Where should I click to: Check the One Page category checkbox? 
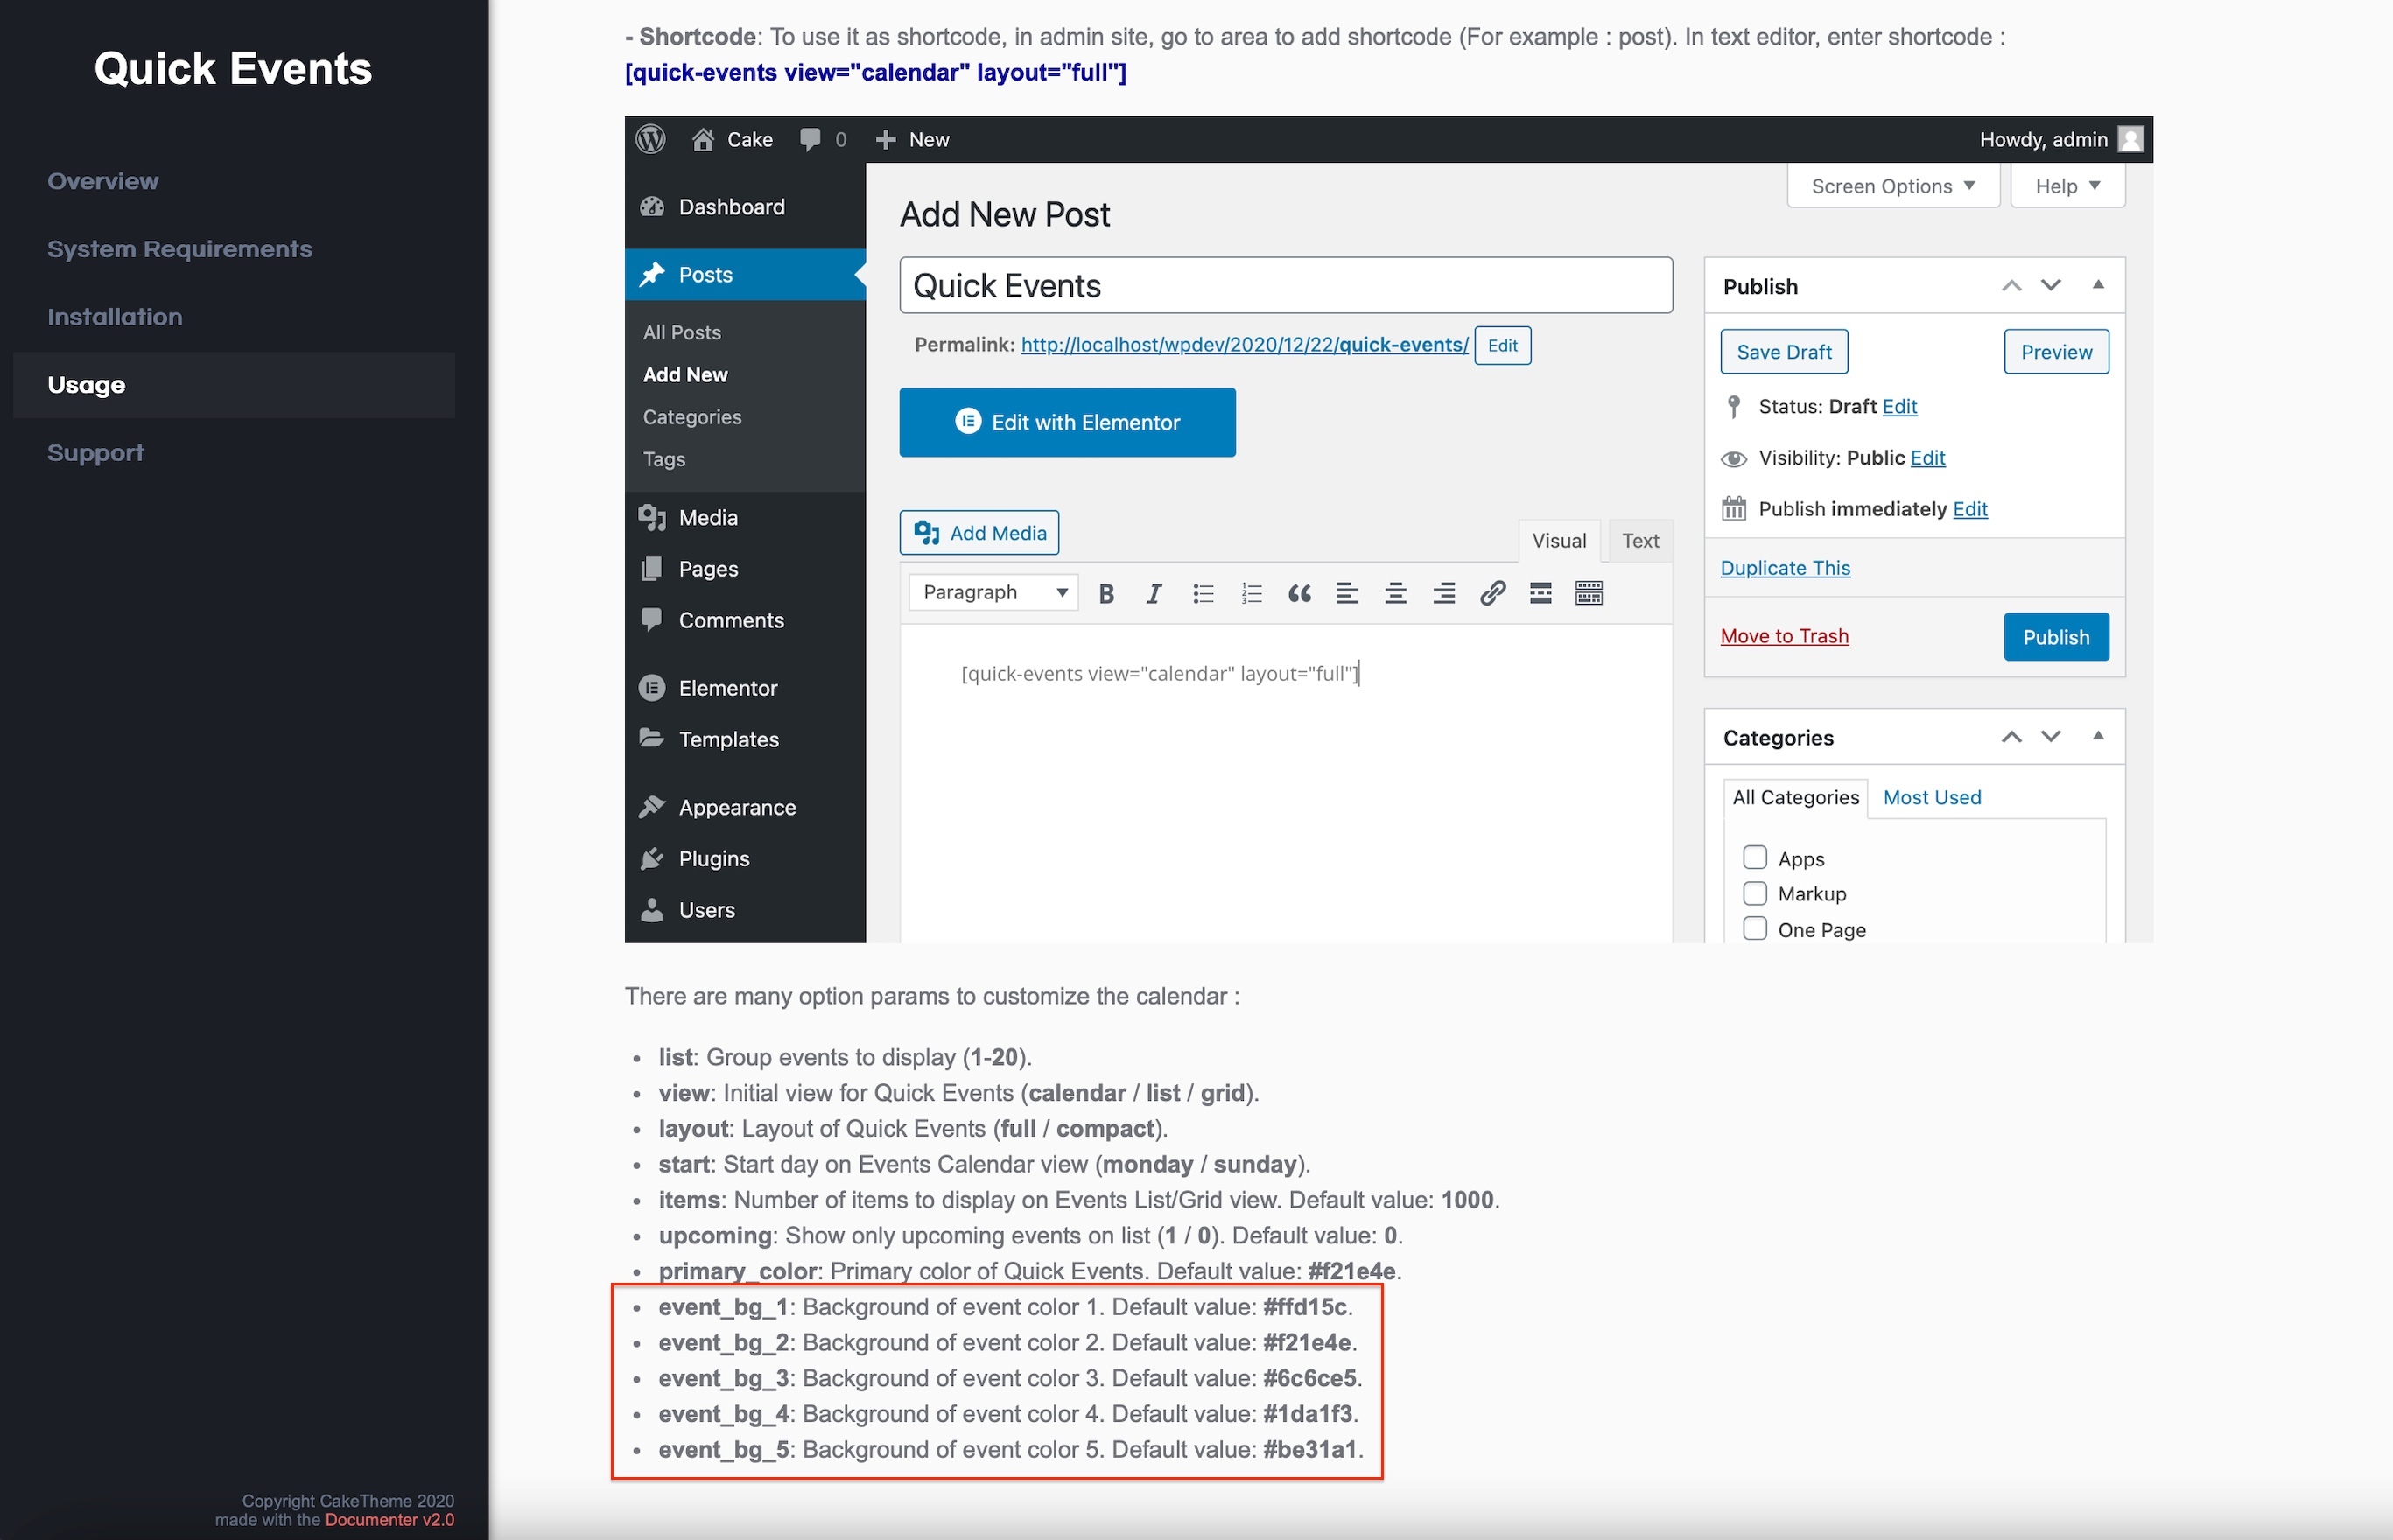(x=1754, y=928)
